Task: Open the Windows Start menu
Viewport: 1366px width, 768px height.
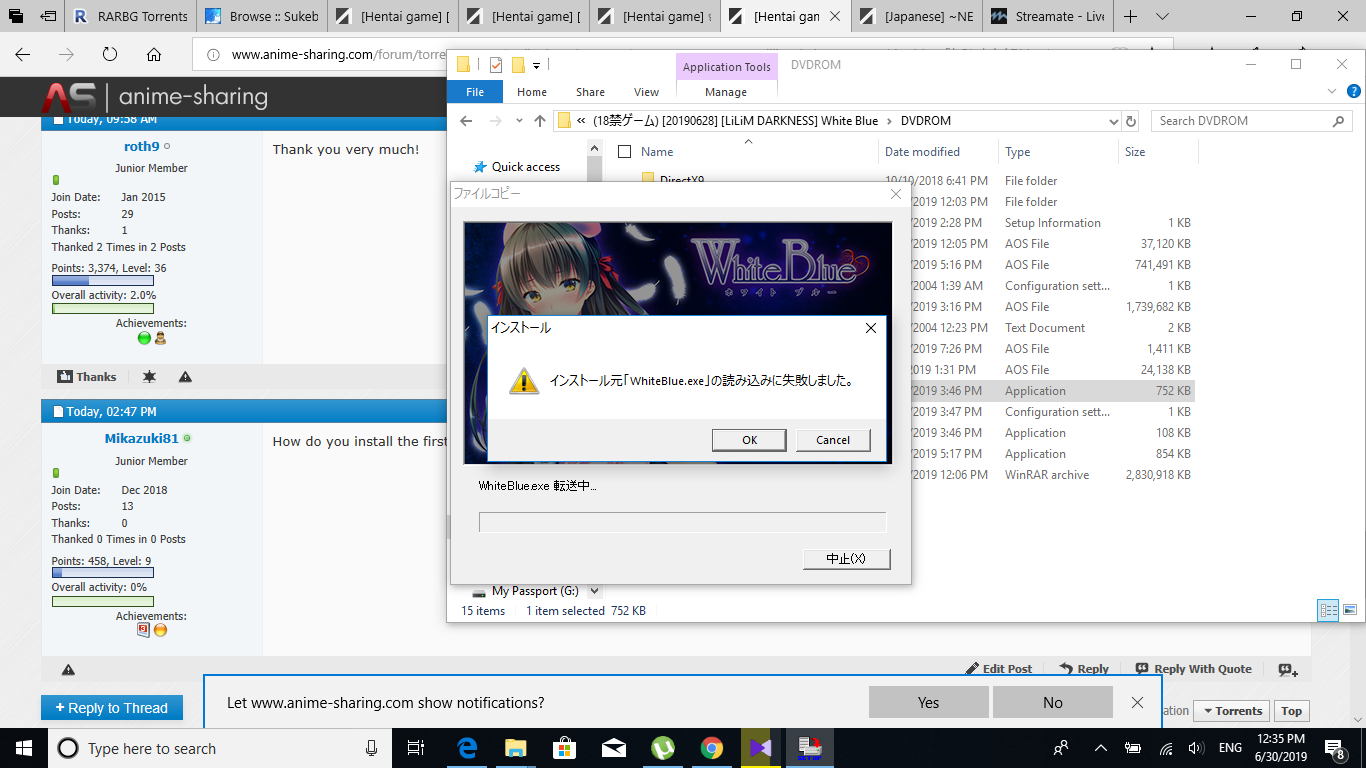Action: pyautogui.click(x=23, y=748)
